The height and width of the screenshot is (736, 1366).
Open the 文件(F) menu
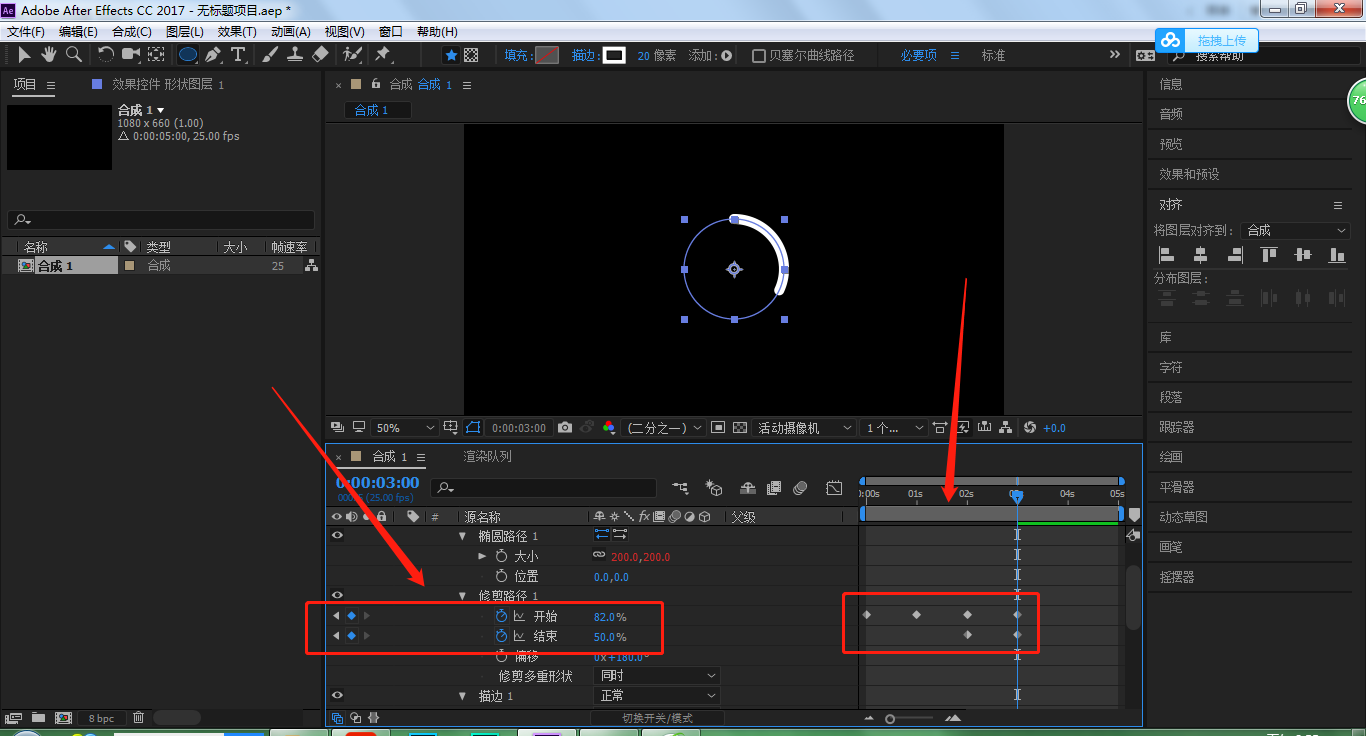click(x=26, y=32)
